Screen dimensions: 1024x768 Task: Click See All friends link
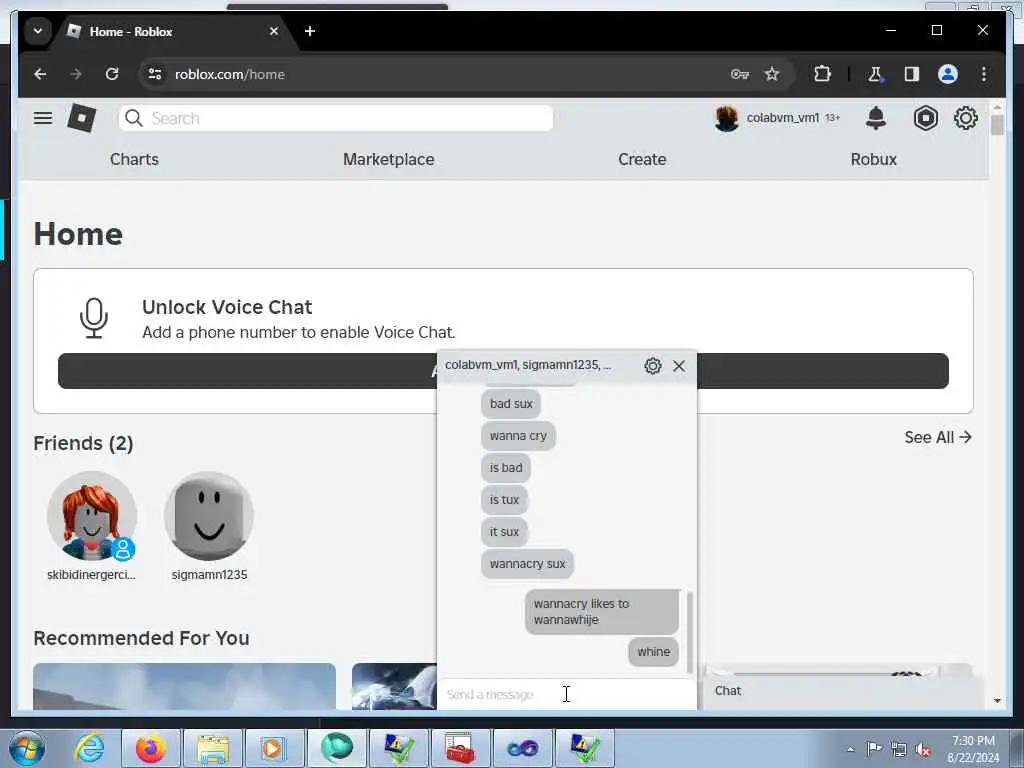click(x=938, y=438)
